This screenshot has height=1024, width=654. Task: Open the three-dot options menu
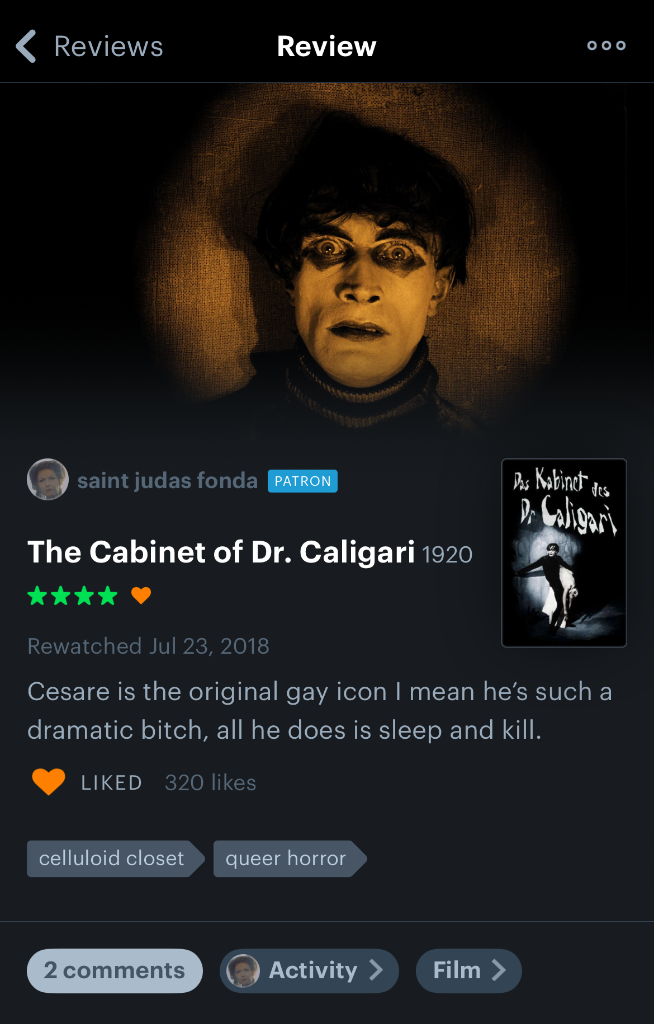pyautogui.click(x=606, y=46)
